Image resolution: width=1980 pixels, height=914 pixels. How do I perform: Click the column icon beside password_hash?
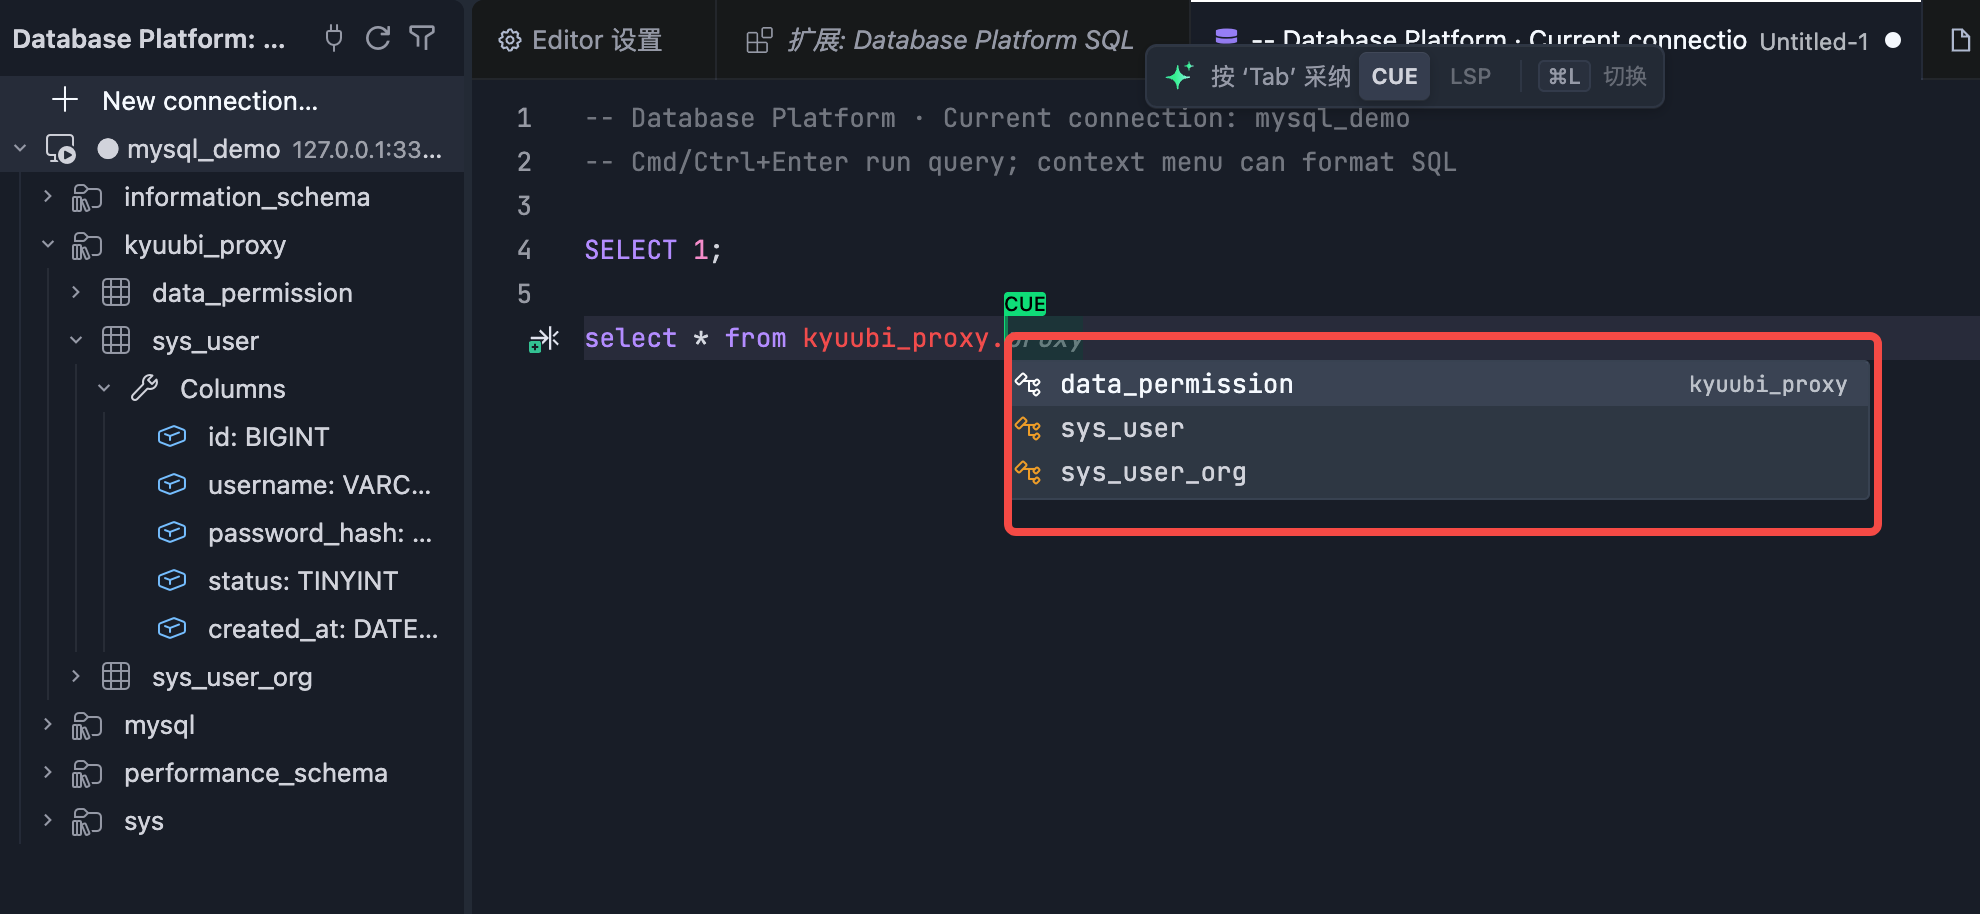coord(172,533)
